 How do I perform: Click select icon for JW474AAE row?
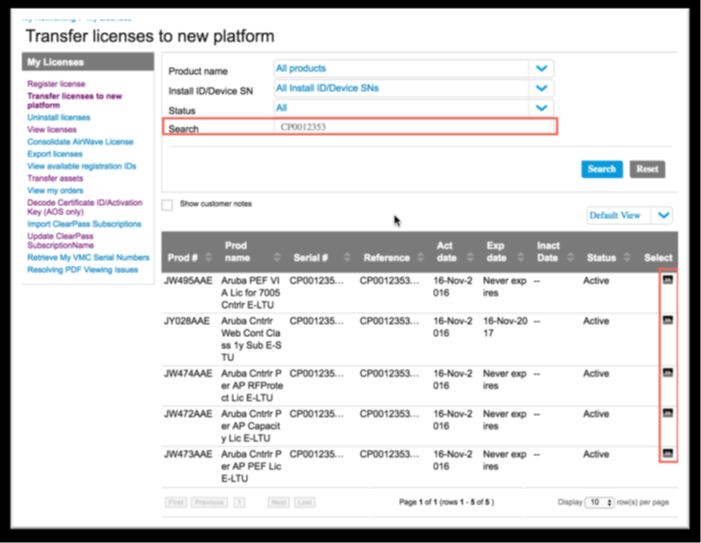point(667,373)
